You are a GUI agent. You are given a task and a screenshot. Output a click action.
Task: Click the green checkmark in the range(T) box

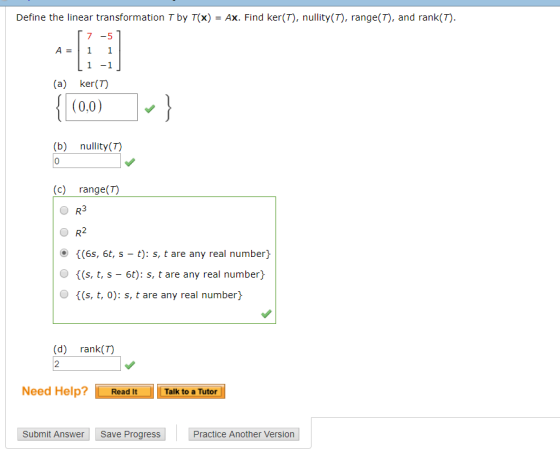point(266,314)
